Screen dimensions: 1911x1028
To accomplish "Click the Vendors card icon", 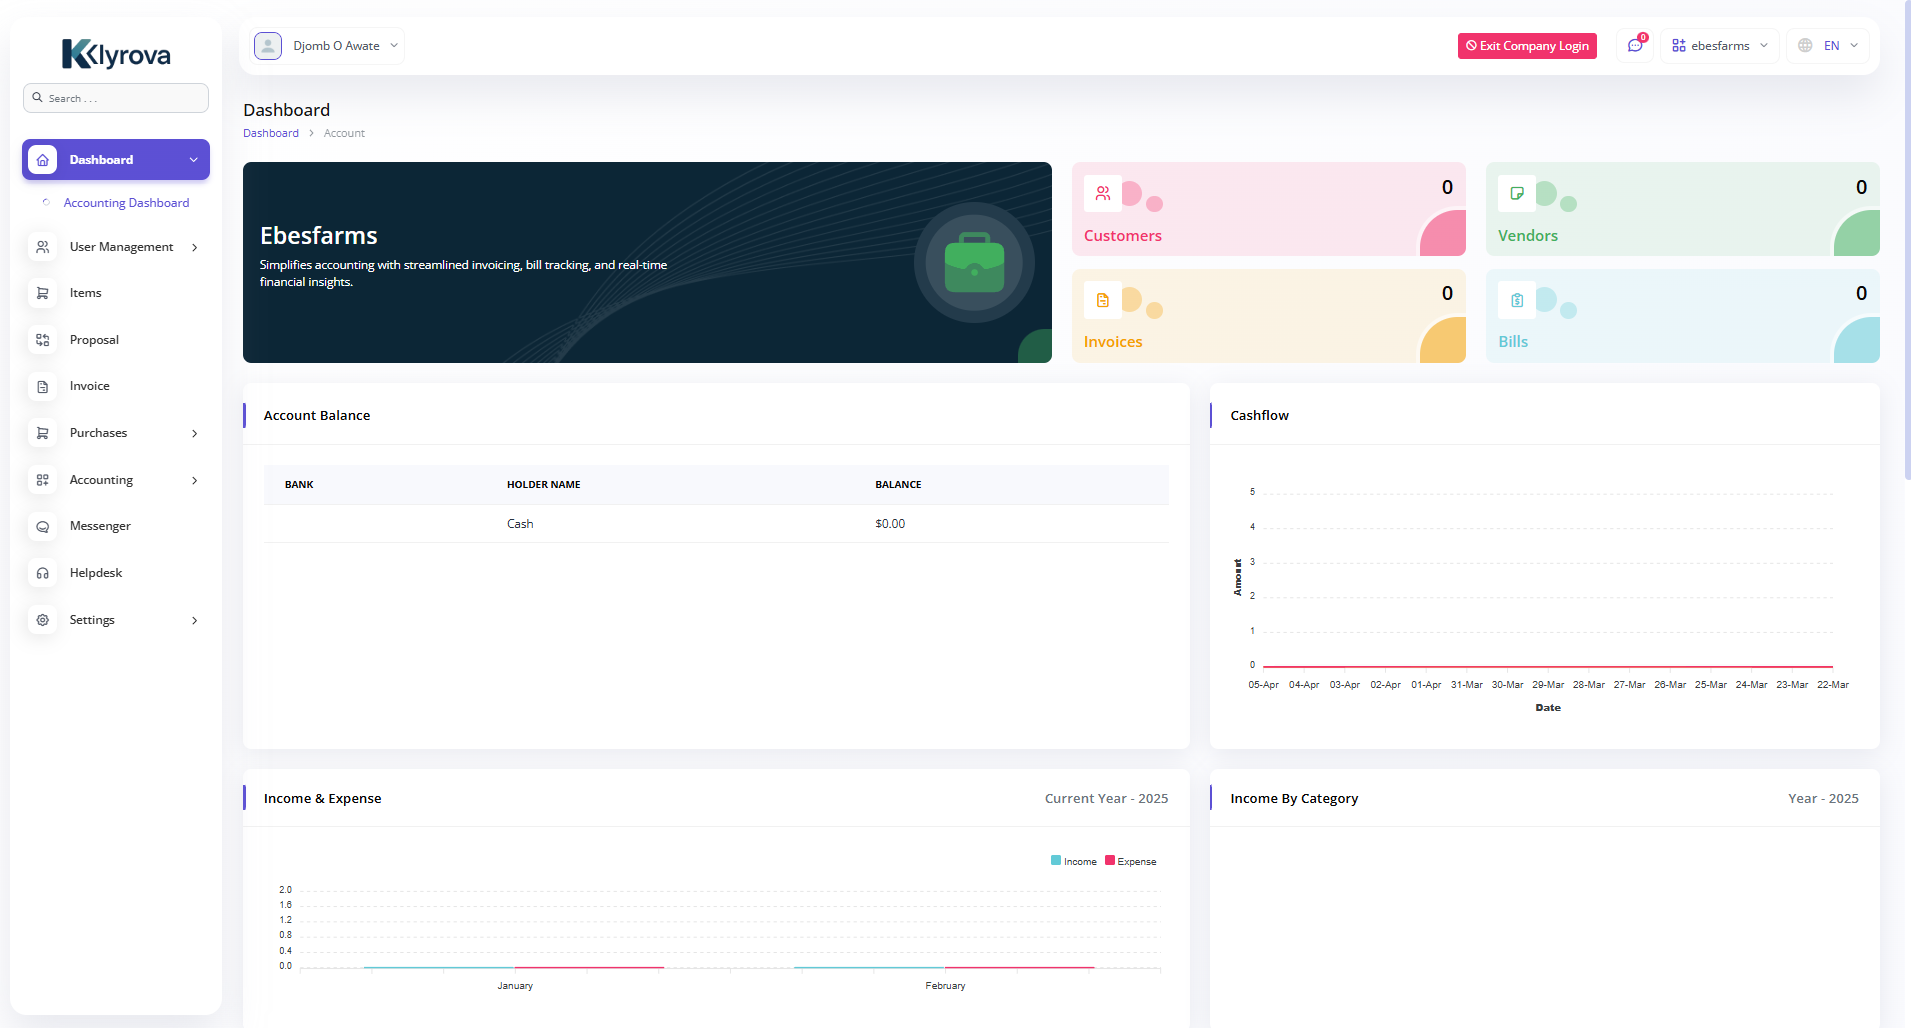I will (1517, 194).
